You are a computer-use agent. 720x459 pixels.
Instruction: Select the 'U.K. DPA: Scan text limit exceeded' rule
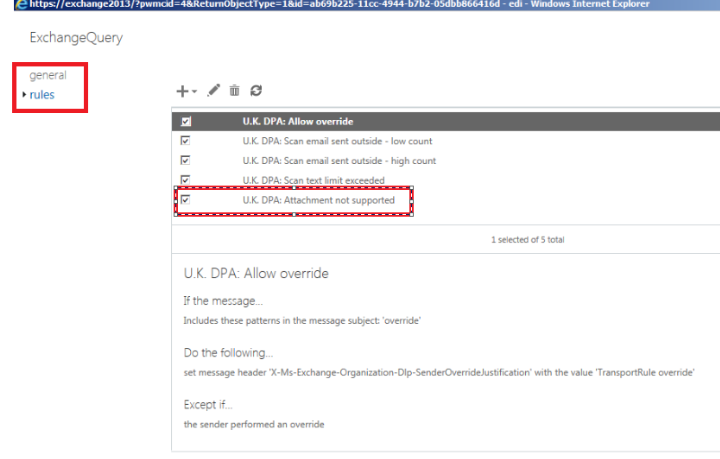coord(313,180)
